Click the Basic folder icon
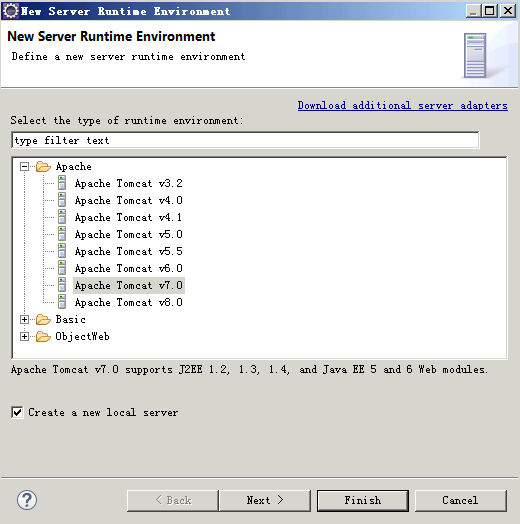Viewport: 520px width, 524px height. tap(43, 319)
